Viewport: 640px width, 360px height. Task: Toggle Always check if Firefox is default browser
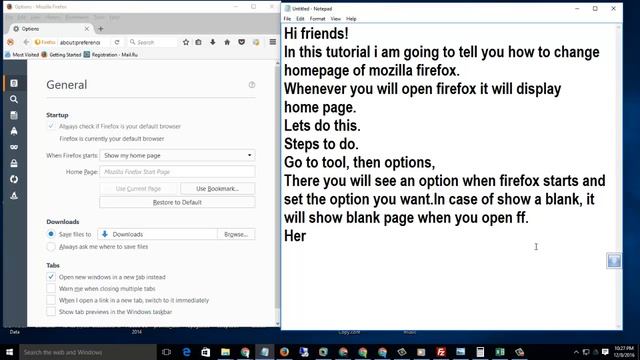pos(51,126)
